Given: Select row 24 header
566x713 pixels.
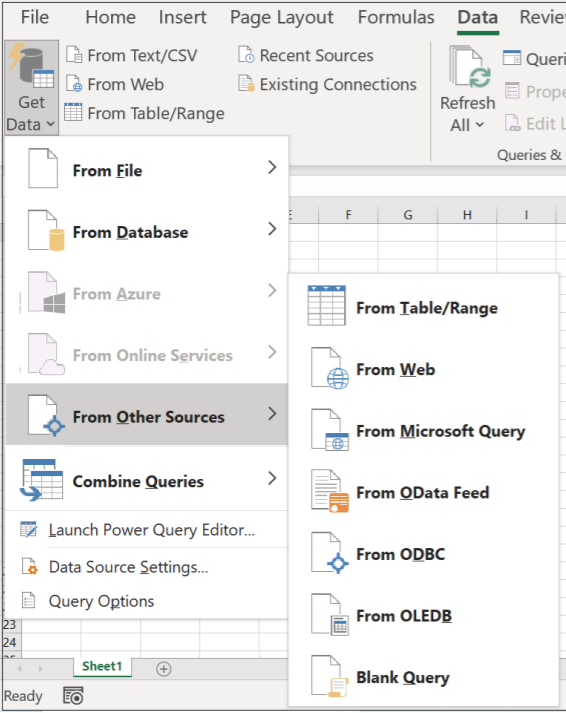Looking at the screenshot, I should point(10,642).
